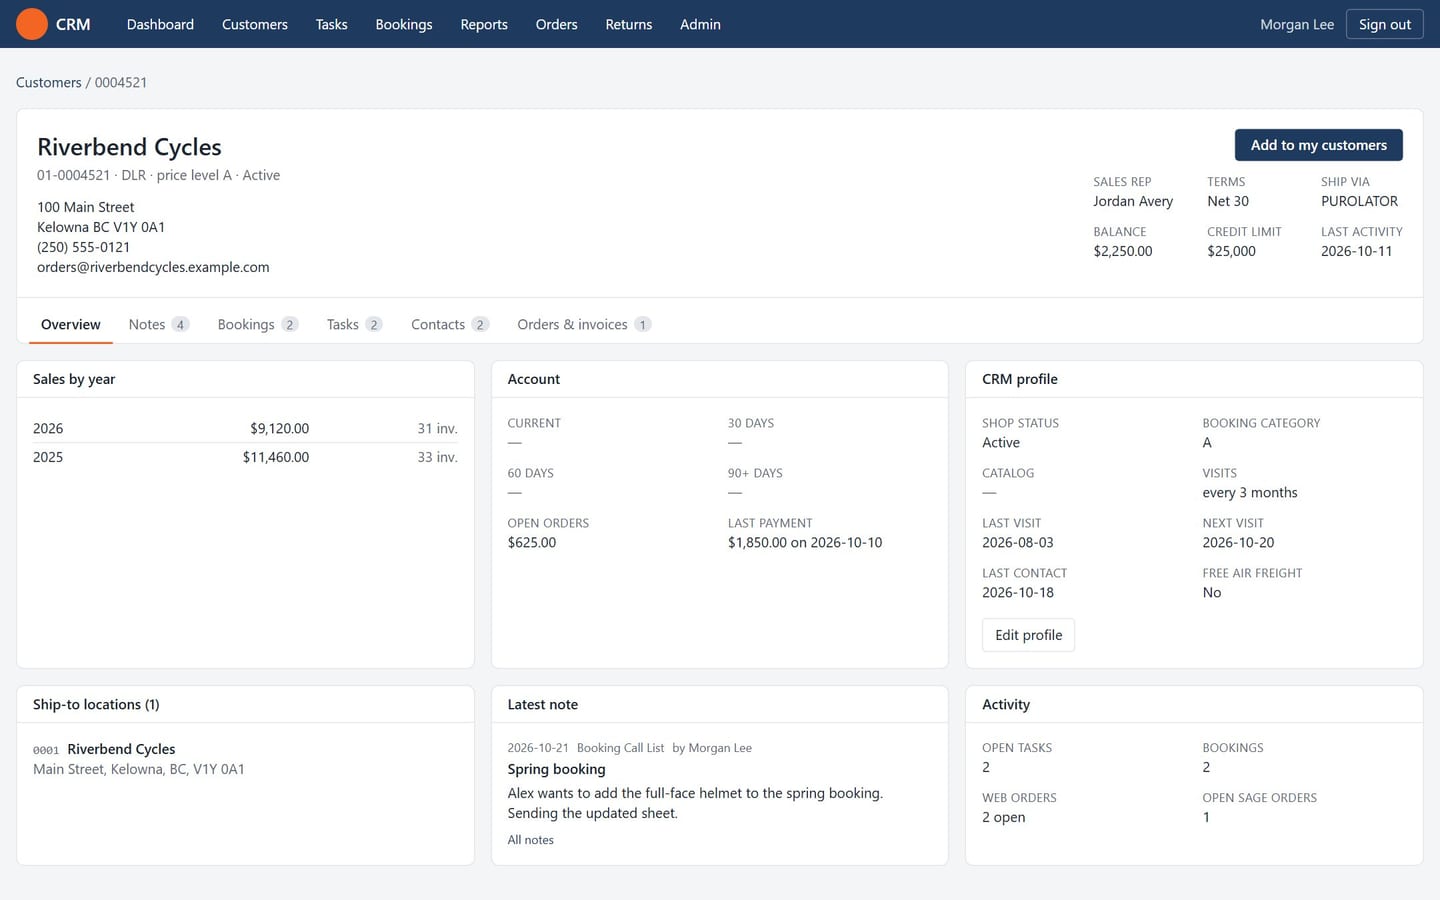Click the orders@riverbendcycles.example.com email
The image size is (1440, 900).
point(153,267)
